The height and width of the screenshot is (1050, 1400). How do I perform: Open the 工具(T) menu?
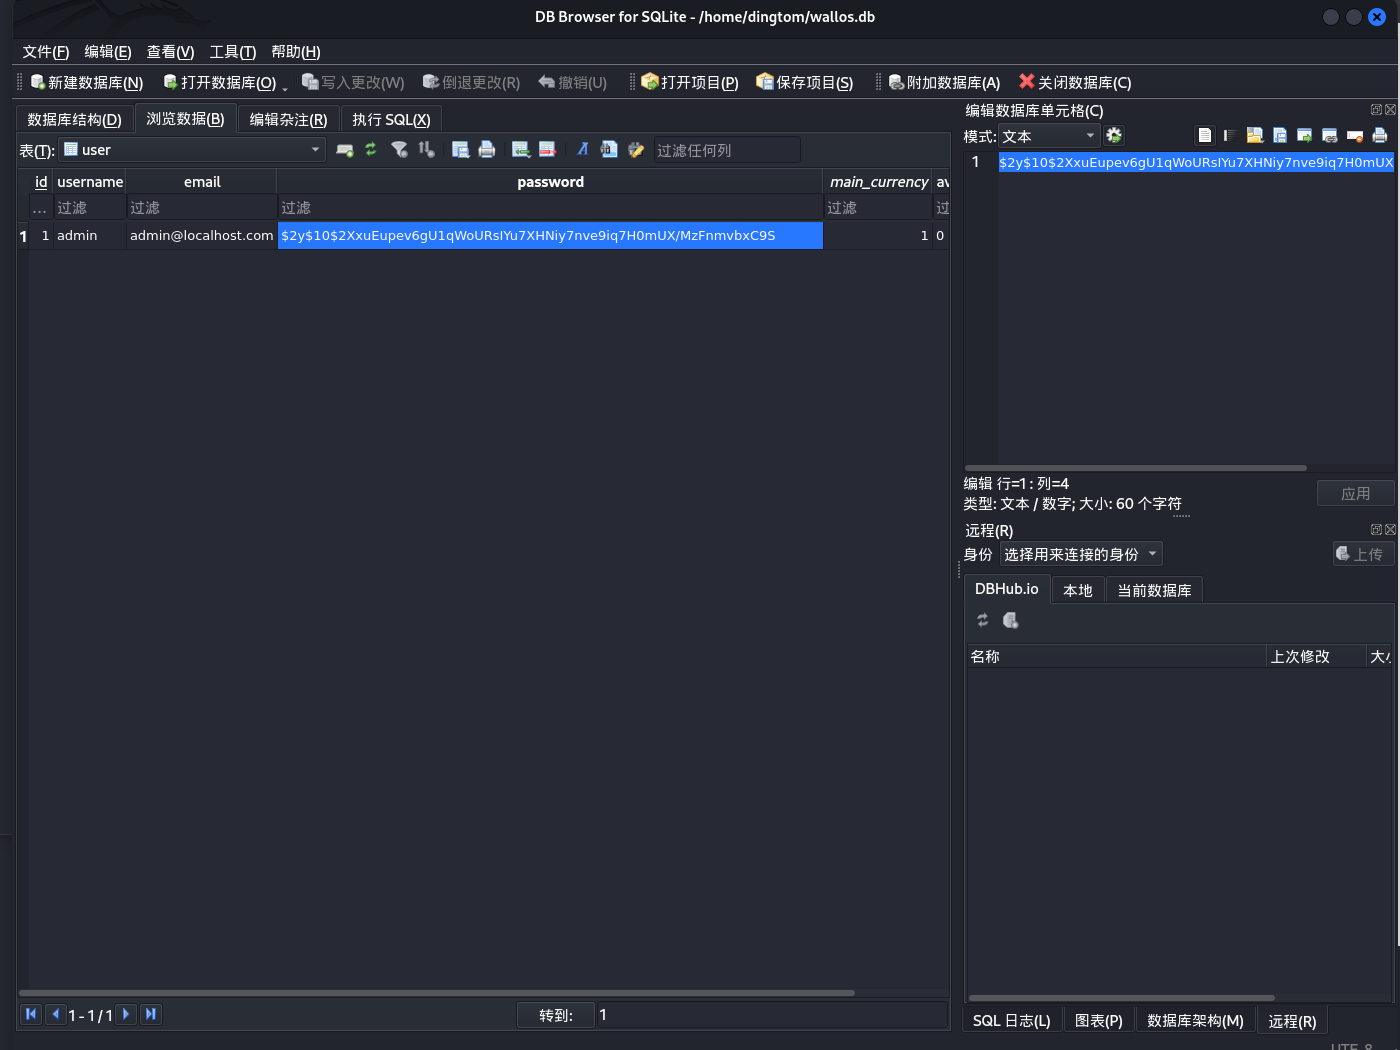pos(232,52)
